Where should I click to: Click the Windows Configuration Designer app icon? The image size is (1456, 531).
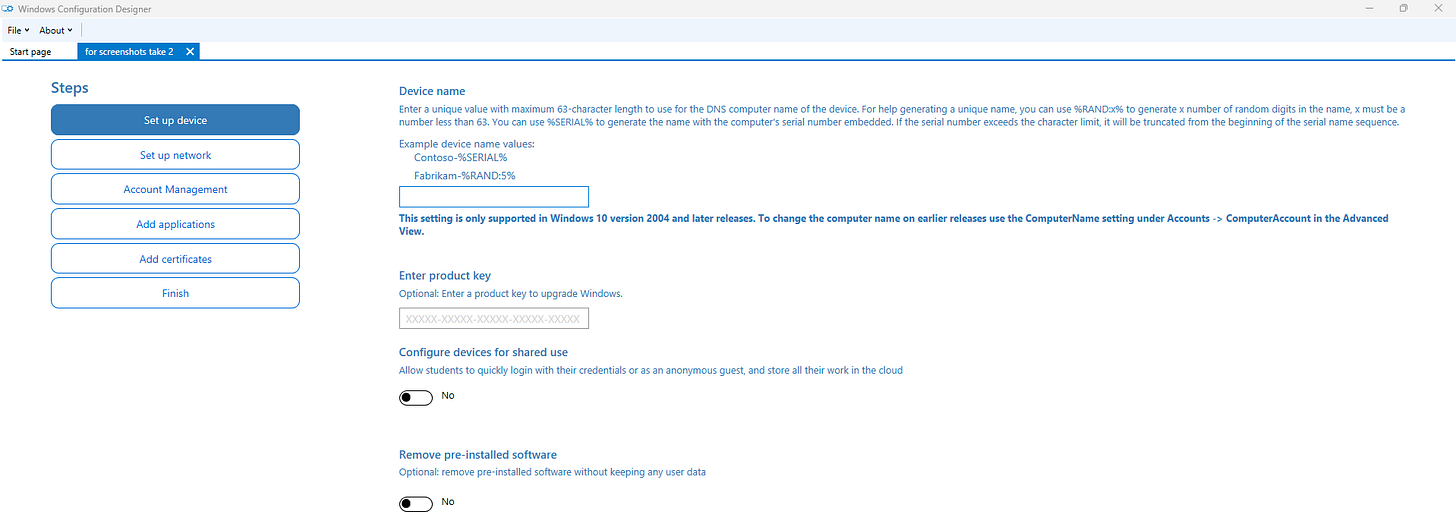9,9
